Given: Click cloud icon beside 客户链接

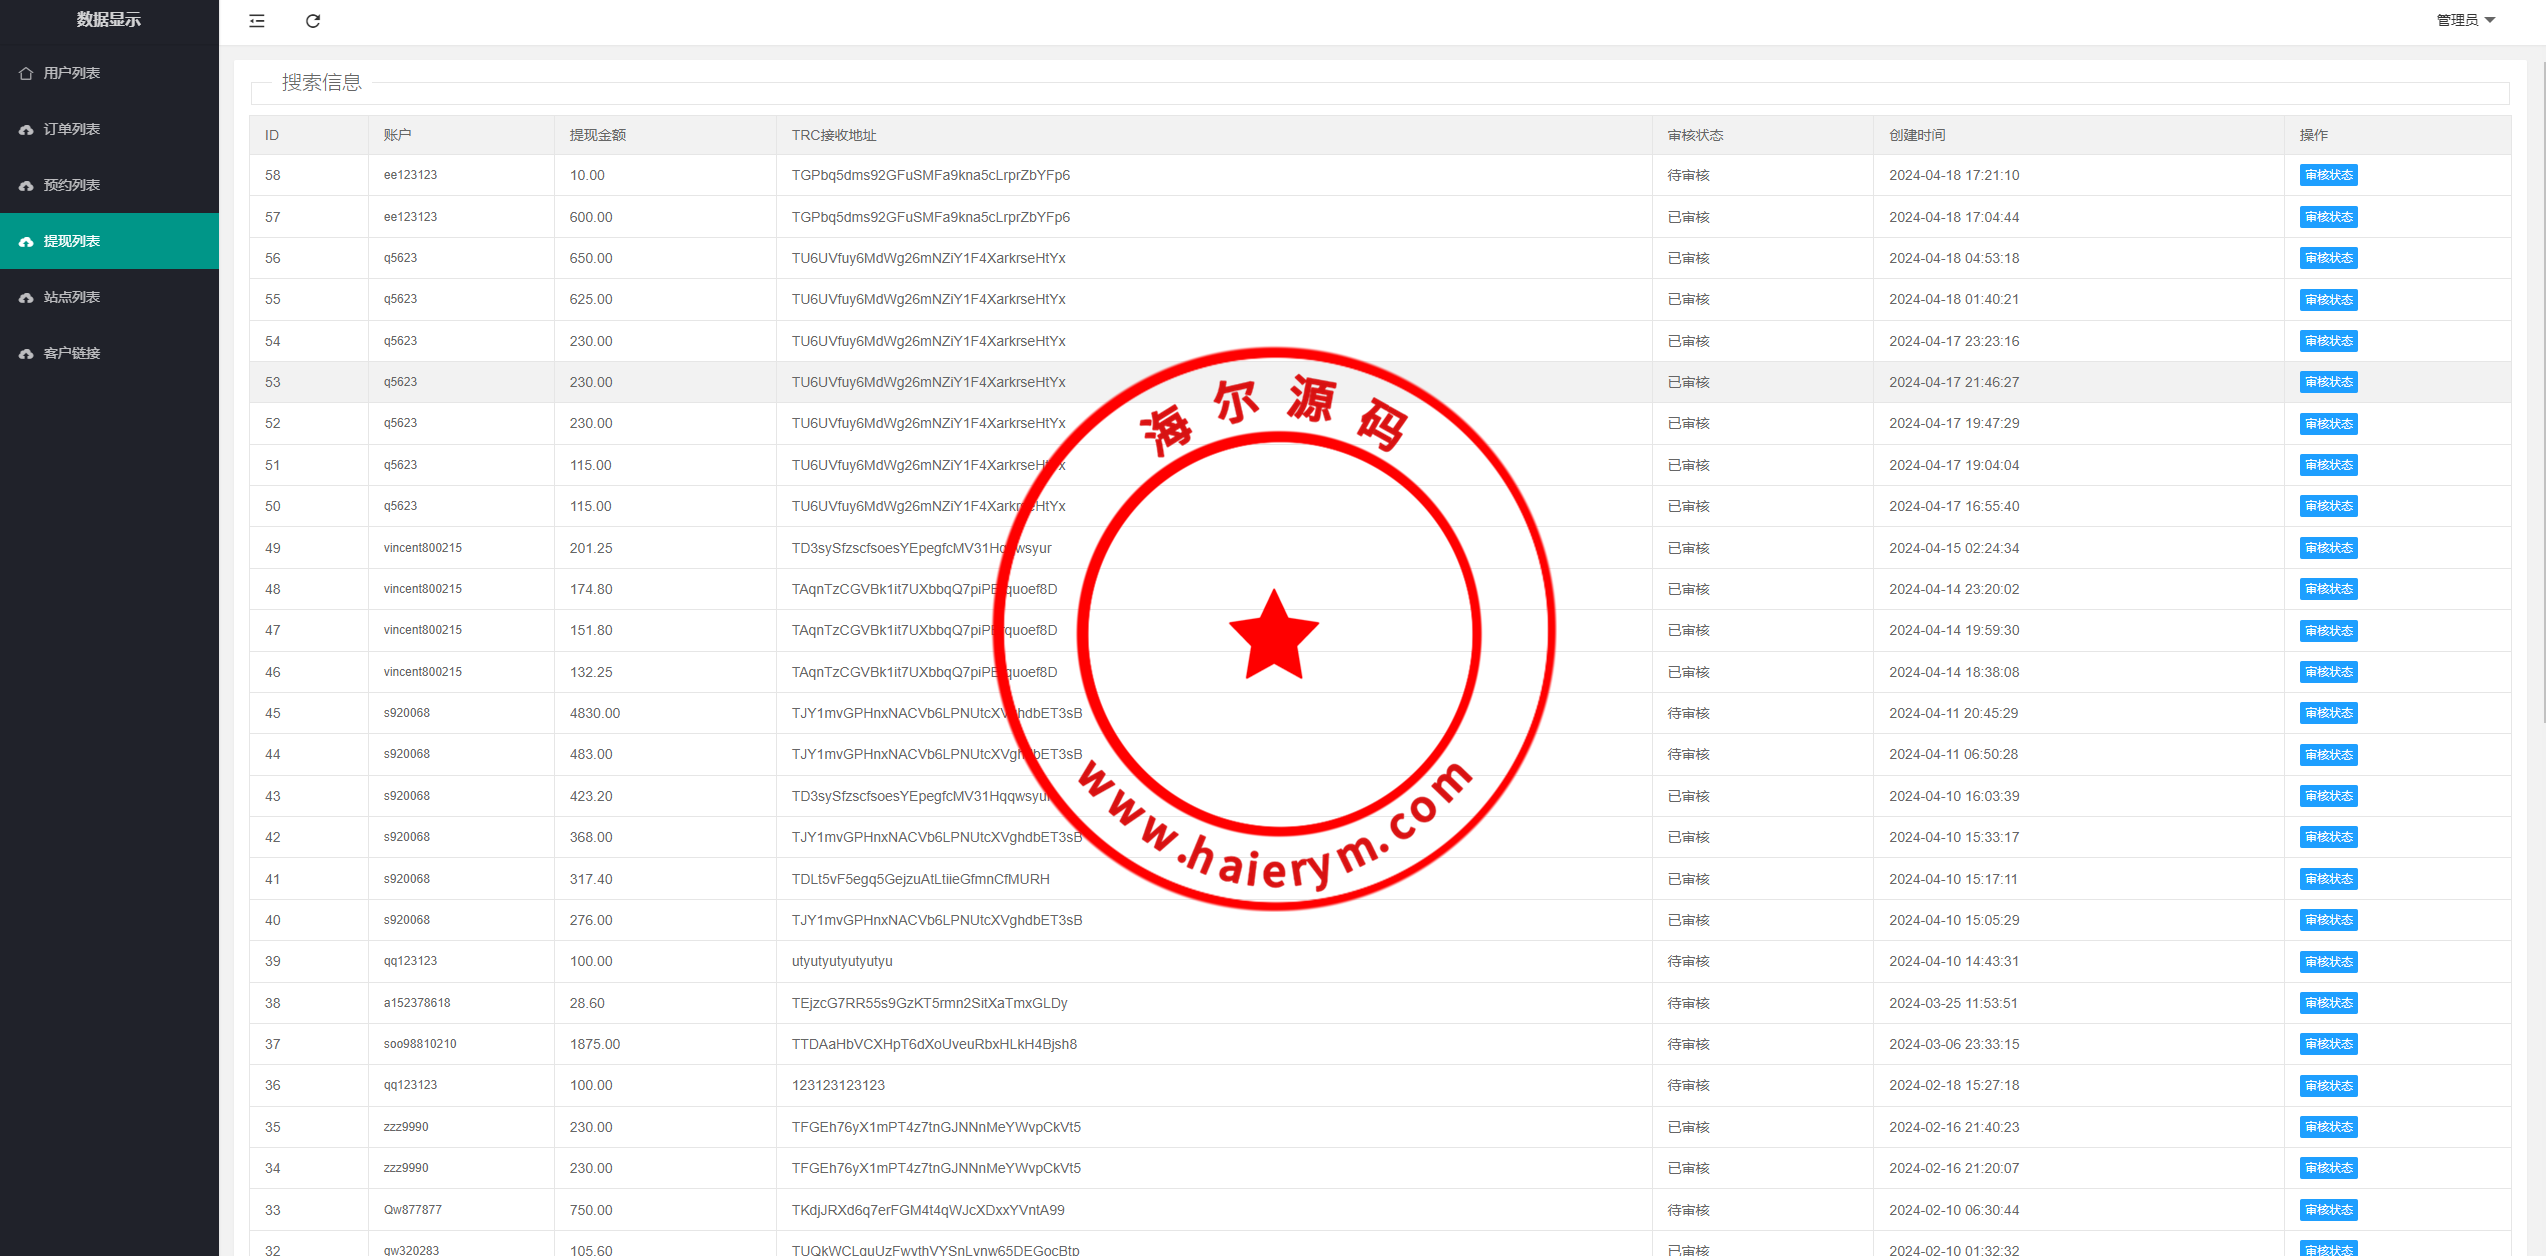Looking at the screenshot, I should (x=26, y=354).
